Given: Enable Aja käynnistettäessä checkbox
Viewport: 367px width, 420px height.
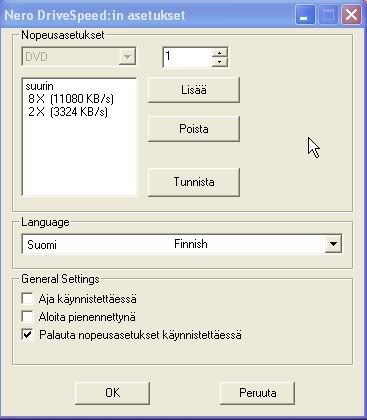Looking at the screenshot, I should tap(27, 298).
